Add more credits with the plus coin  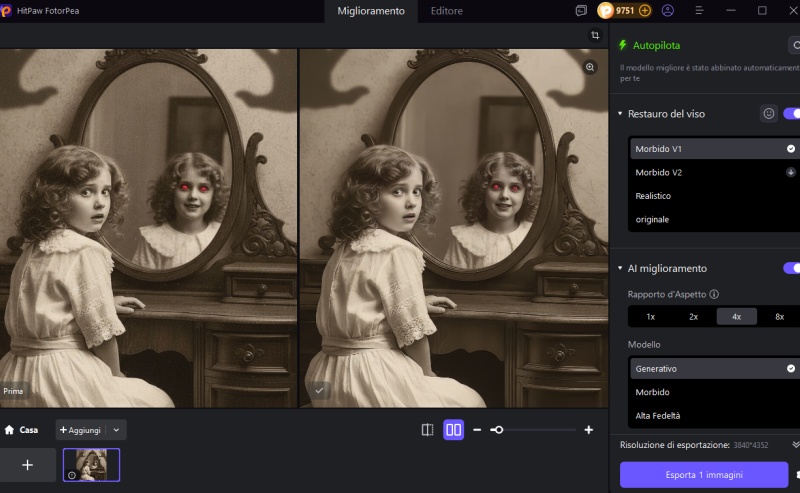[x=645, y=11]
